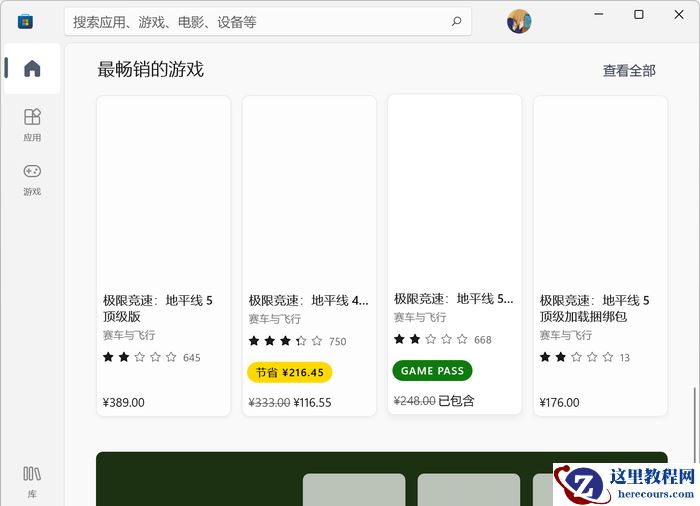The width and height of the screenshot is (700, 506).
Task: Click the 750 rating count
Action: point(338,342)
